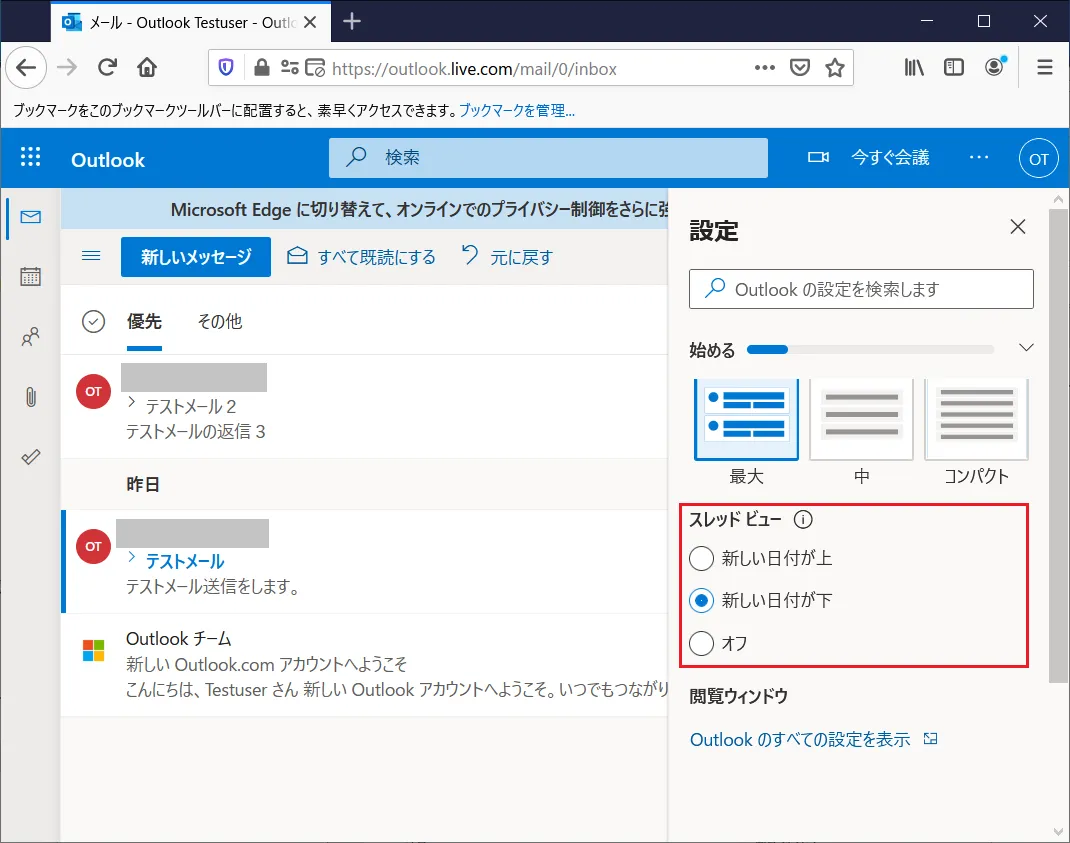Viewport: 1070px width, 843px height.
Task: Reload the page with the refresh icon
Action: pyautogui.click(x=107, y=68)
